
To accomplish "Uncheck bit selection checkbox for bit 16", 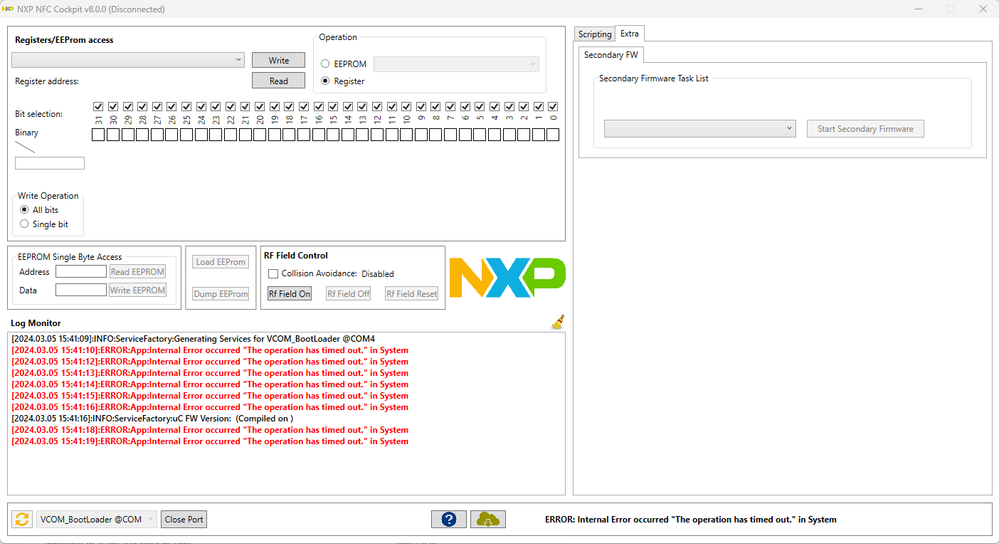I will (x=319, y=106).
